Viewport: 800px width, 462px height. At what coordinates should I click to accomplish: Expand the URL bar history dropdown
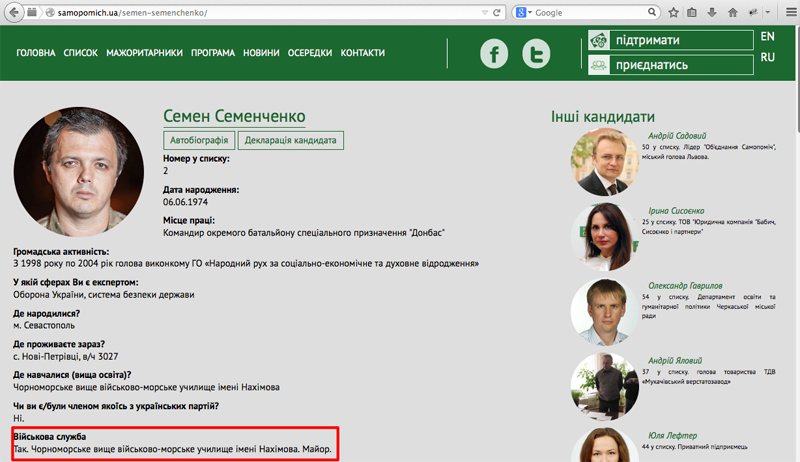coord(484,12)
